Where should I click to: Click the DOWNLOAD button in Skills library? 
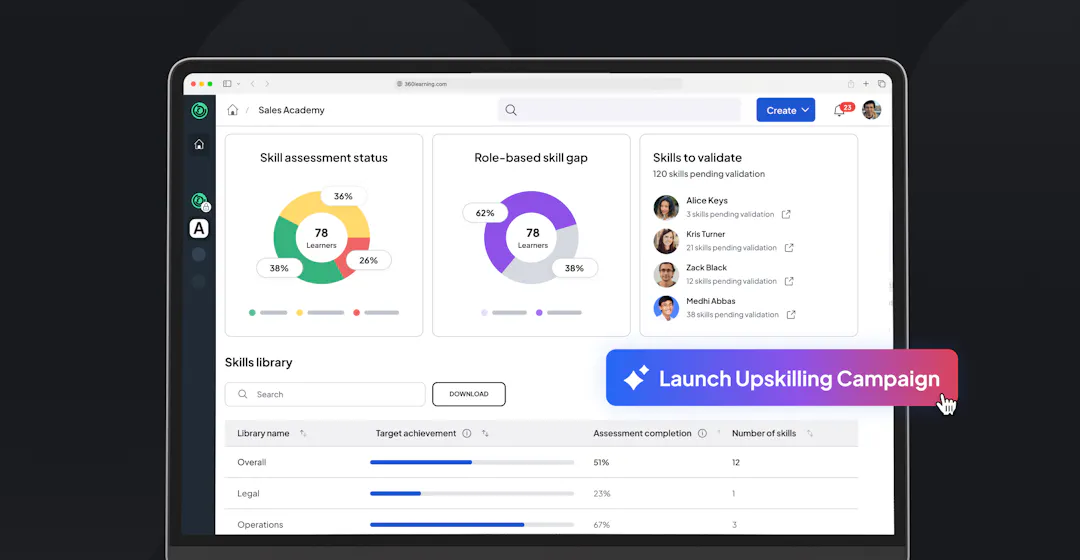coord(469,394)
